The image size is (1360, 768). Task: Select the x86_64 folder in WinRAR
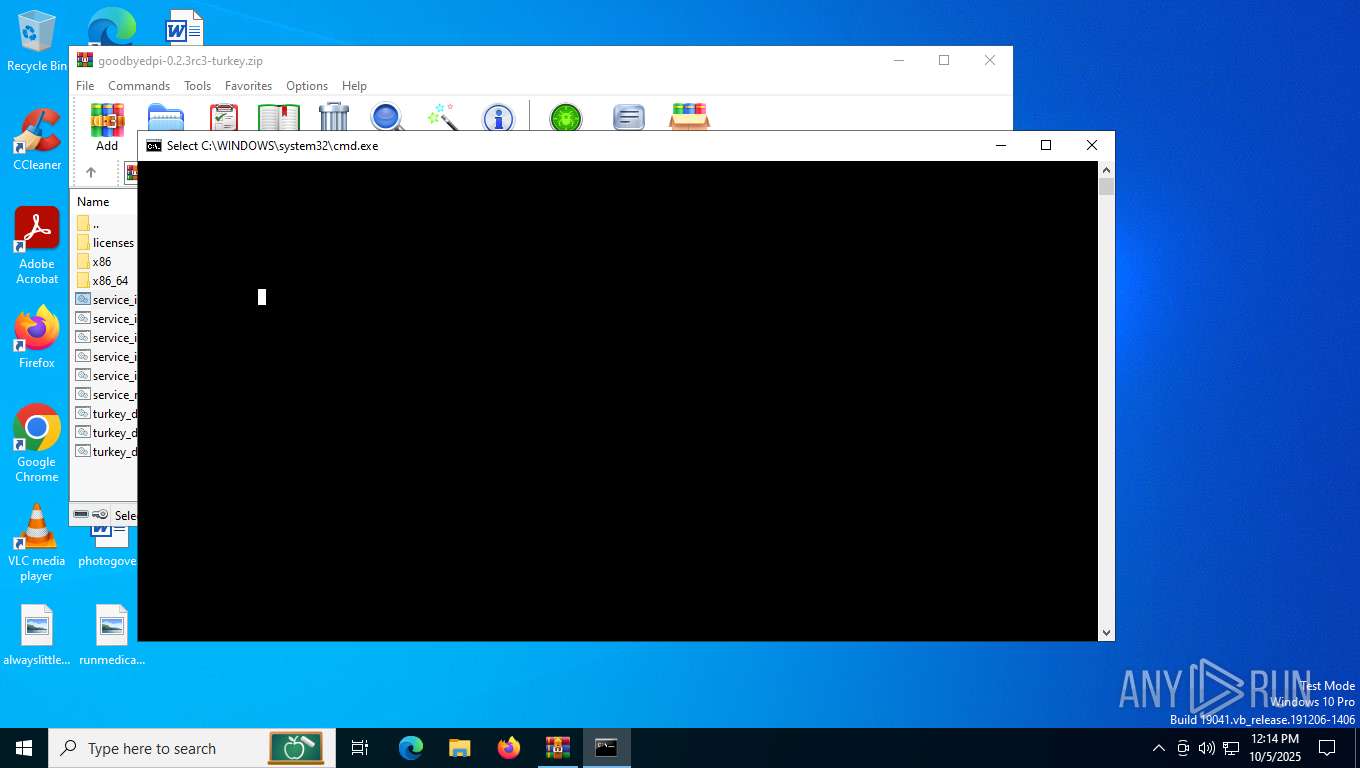104,281
